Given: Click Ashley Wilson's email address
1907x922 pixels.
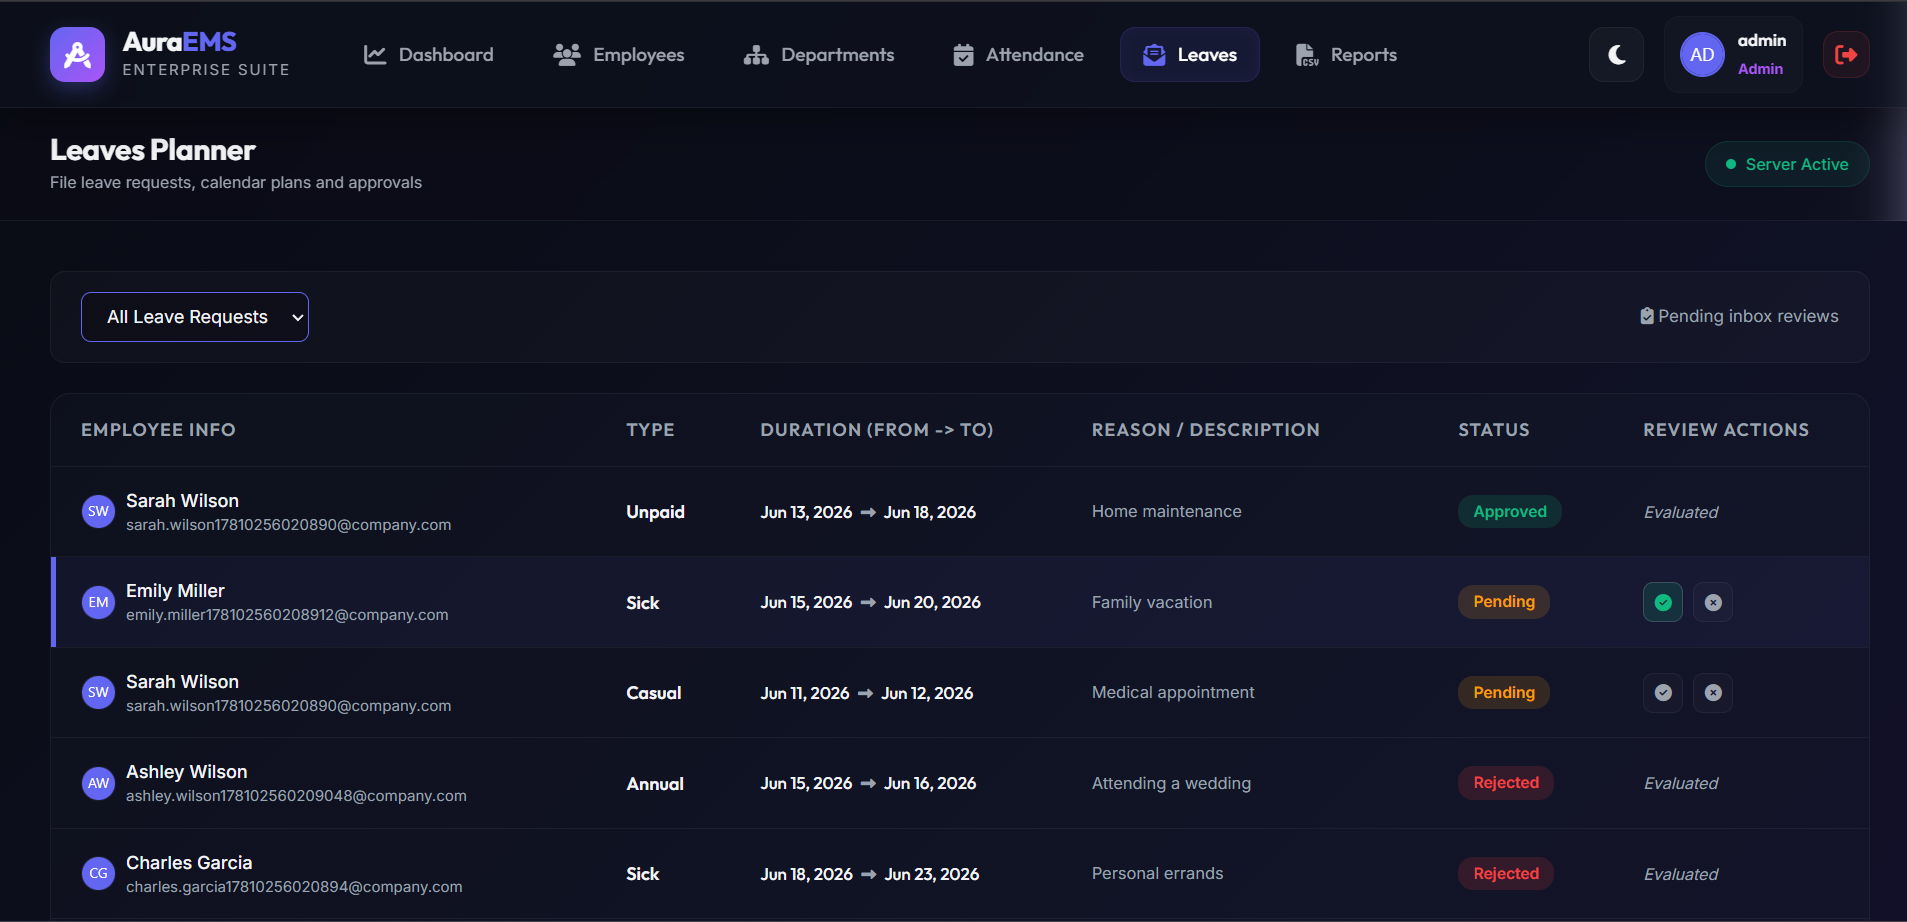Looking at the screenshot, I should 296,796.
